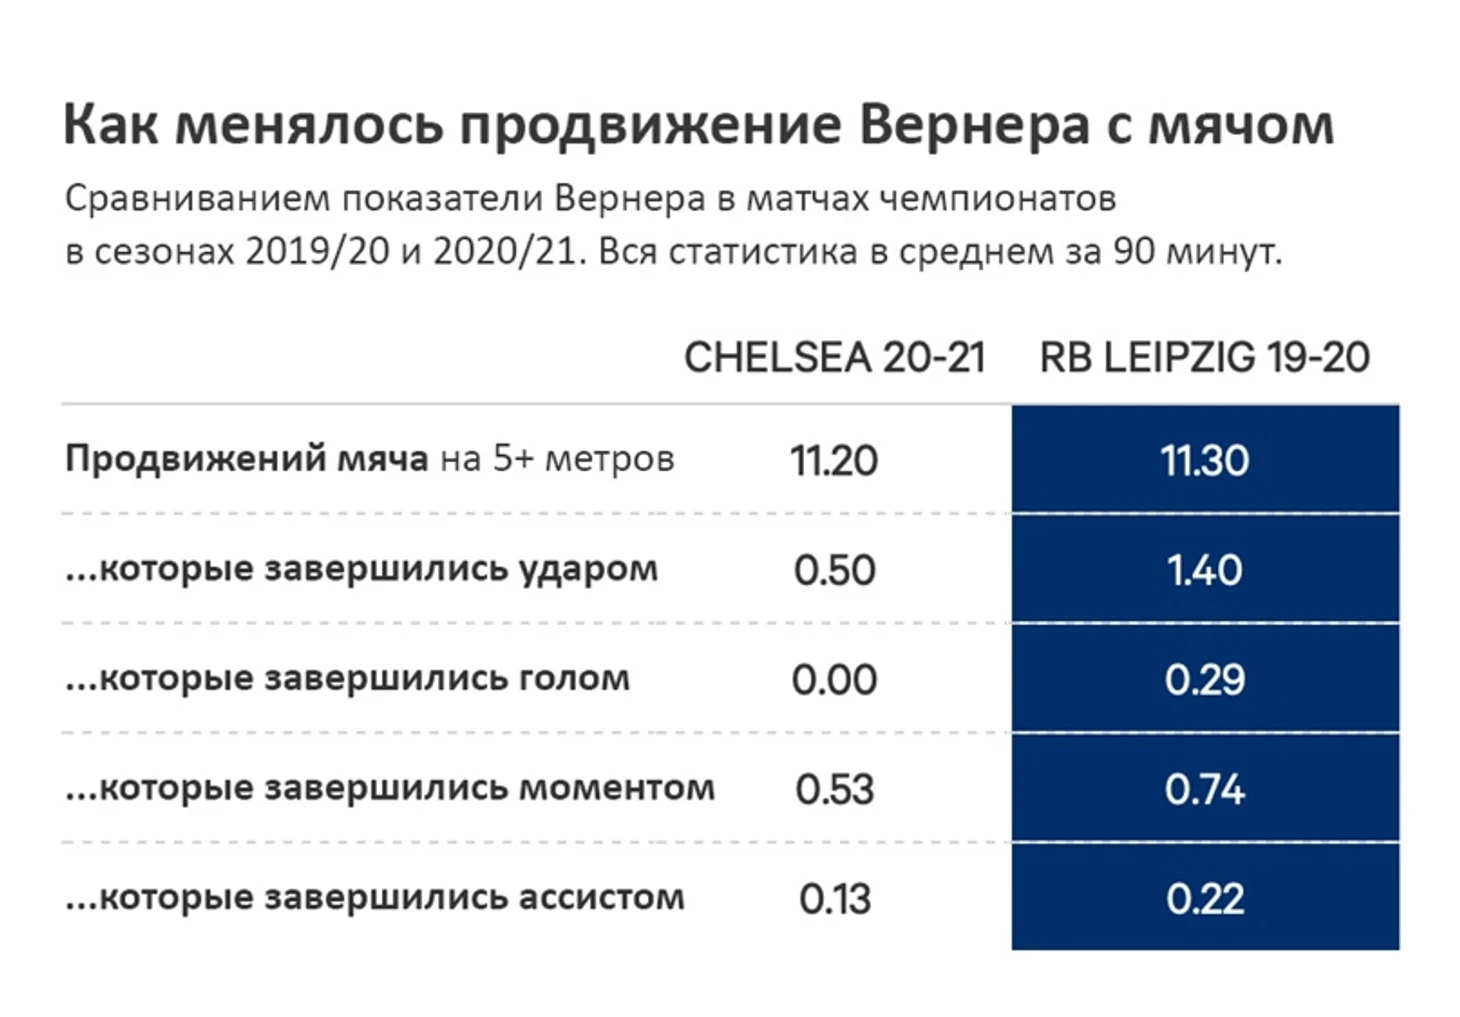Click the "…которые завершились ассистом" row label

coord(374,897)
